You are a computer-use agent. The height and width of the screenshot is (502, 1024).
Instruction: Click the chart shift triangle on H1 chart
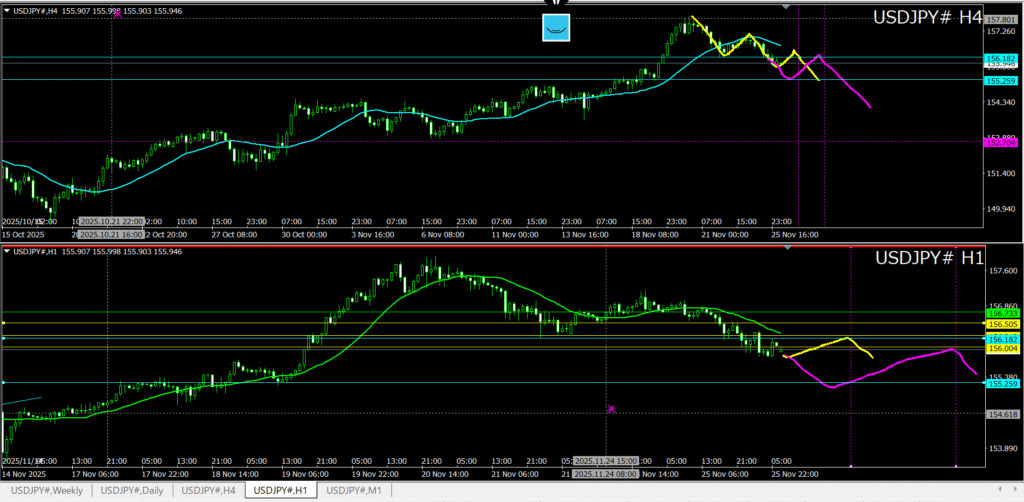(x=785, y=248)
